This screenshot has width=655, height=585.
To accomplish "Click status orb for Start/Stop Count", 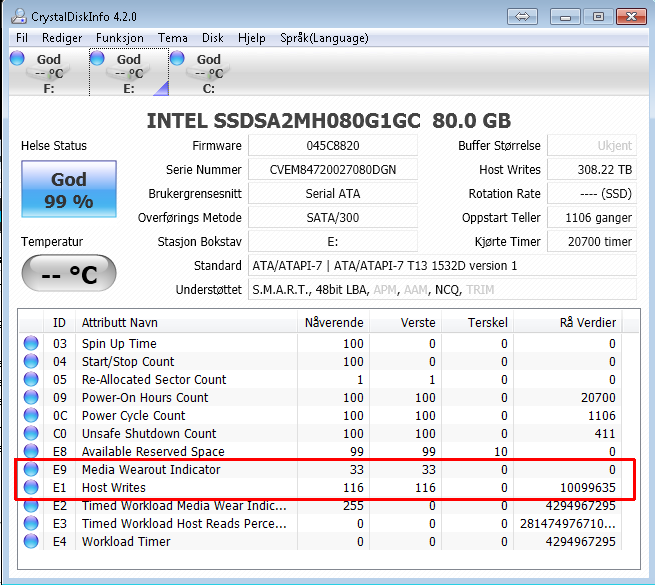I will (31, 361).
